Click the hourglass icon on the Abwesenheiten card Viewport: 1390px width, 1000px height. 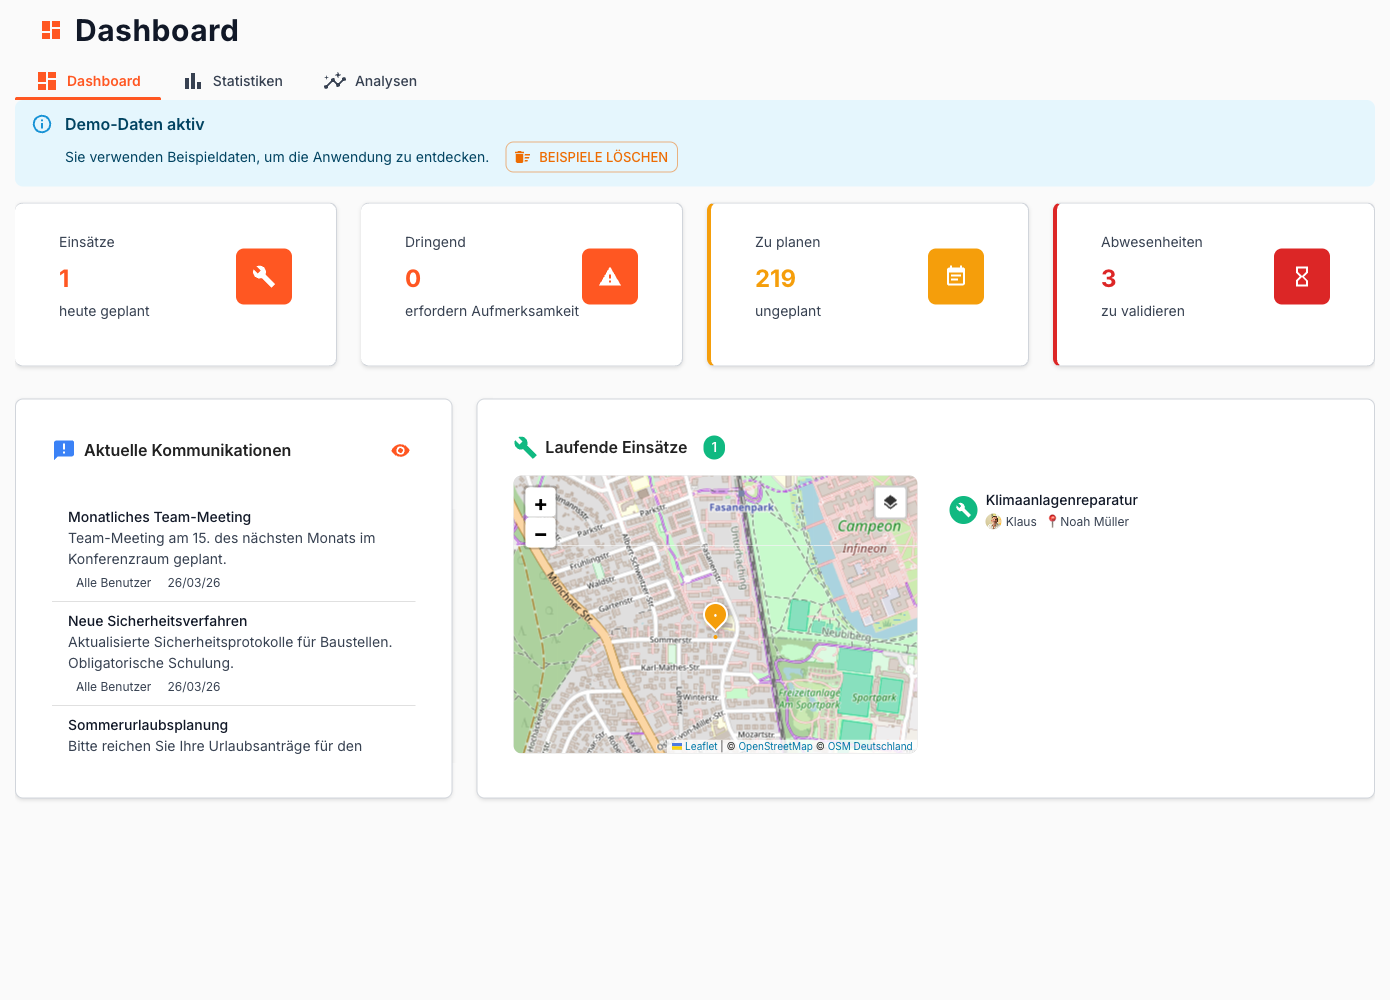(1301, 276)
